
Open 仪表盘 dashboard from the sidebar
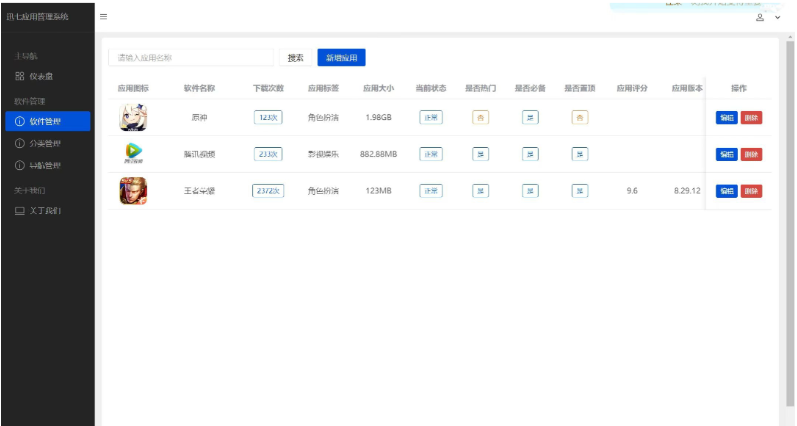click(x=40, y=76)
